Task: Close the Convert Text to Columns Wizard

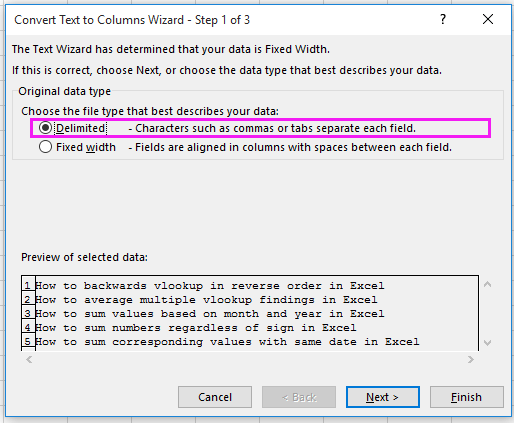Action: coord(488,19)
